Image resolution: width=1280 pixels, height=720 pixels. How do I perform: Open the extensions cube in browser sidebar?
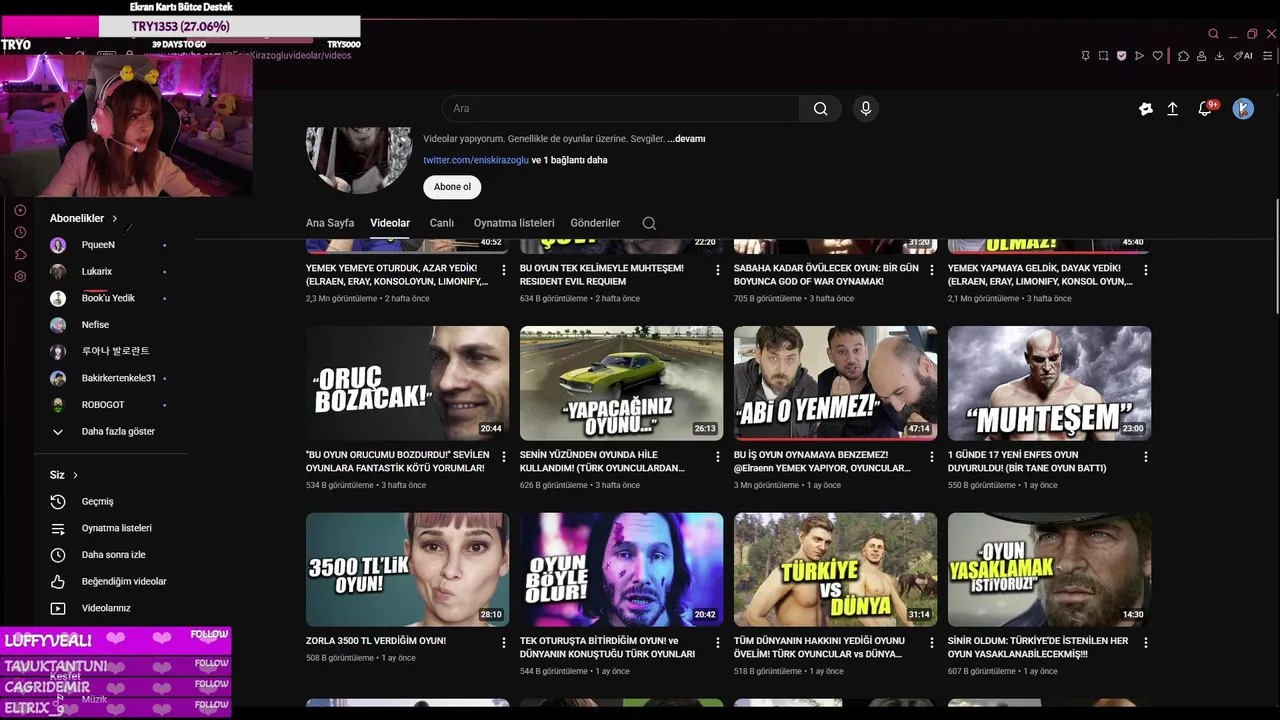[x=20, y=254]
